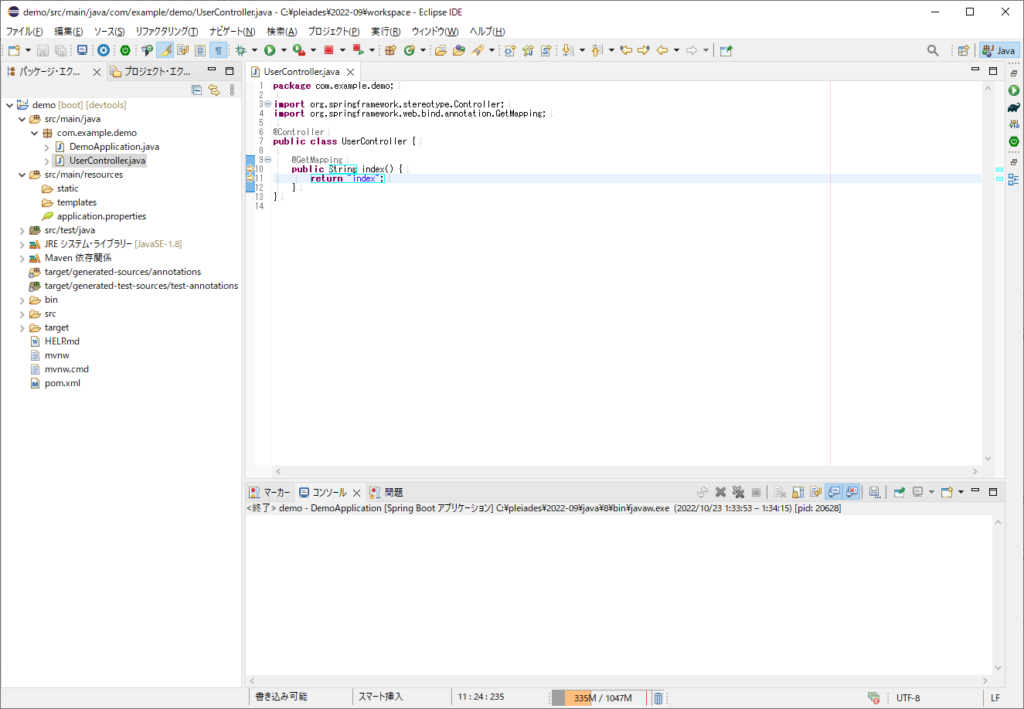Click the magnifier search icon in toolbar
Image resolution: width=1024 pixels, height=709 pixels.
(x=932, y=50)
